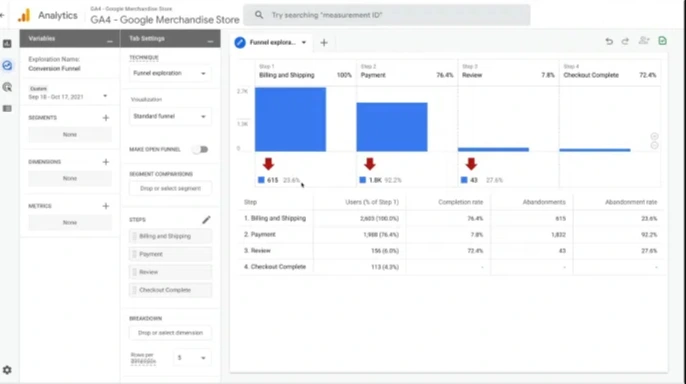Screen dimensions: 686x384
Task: Minimize the Tab Settings panel
Action: [210, 41]
